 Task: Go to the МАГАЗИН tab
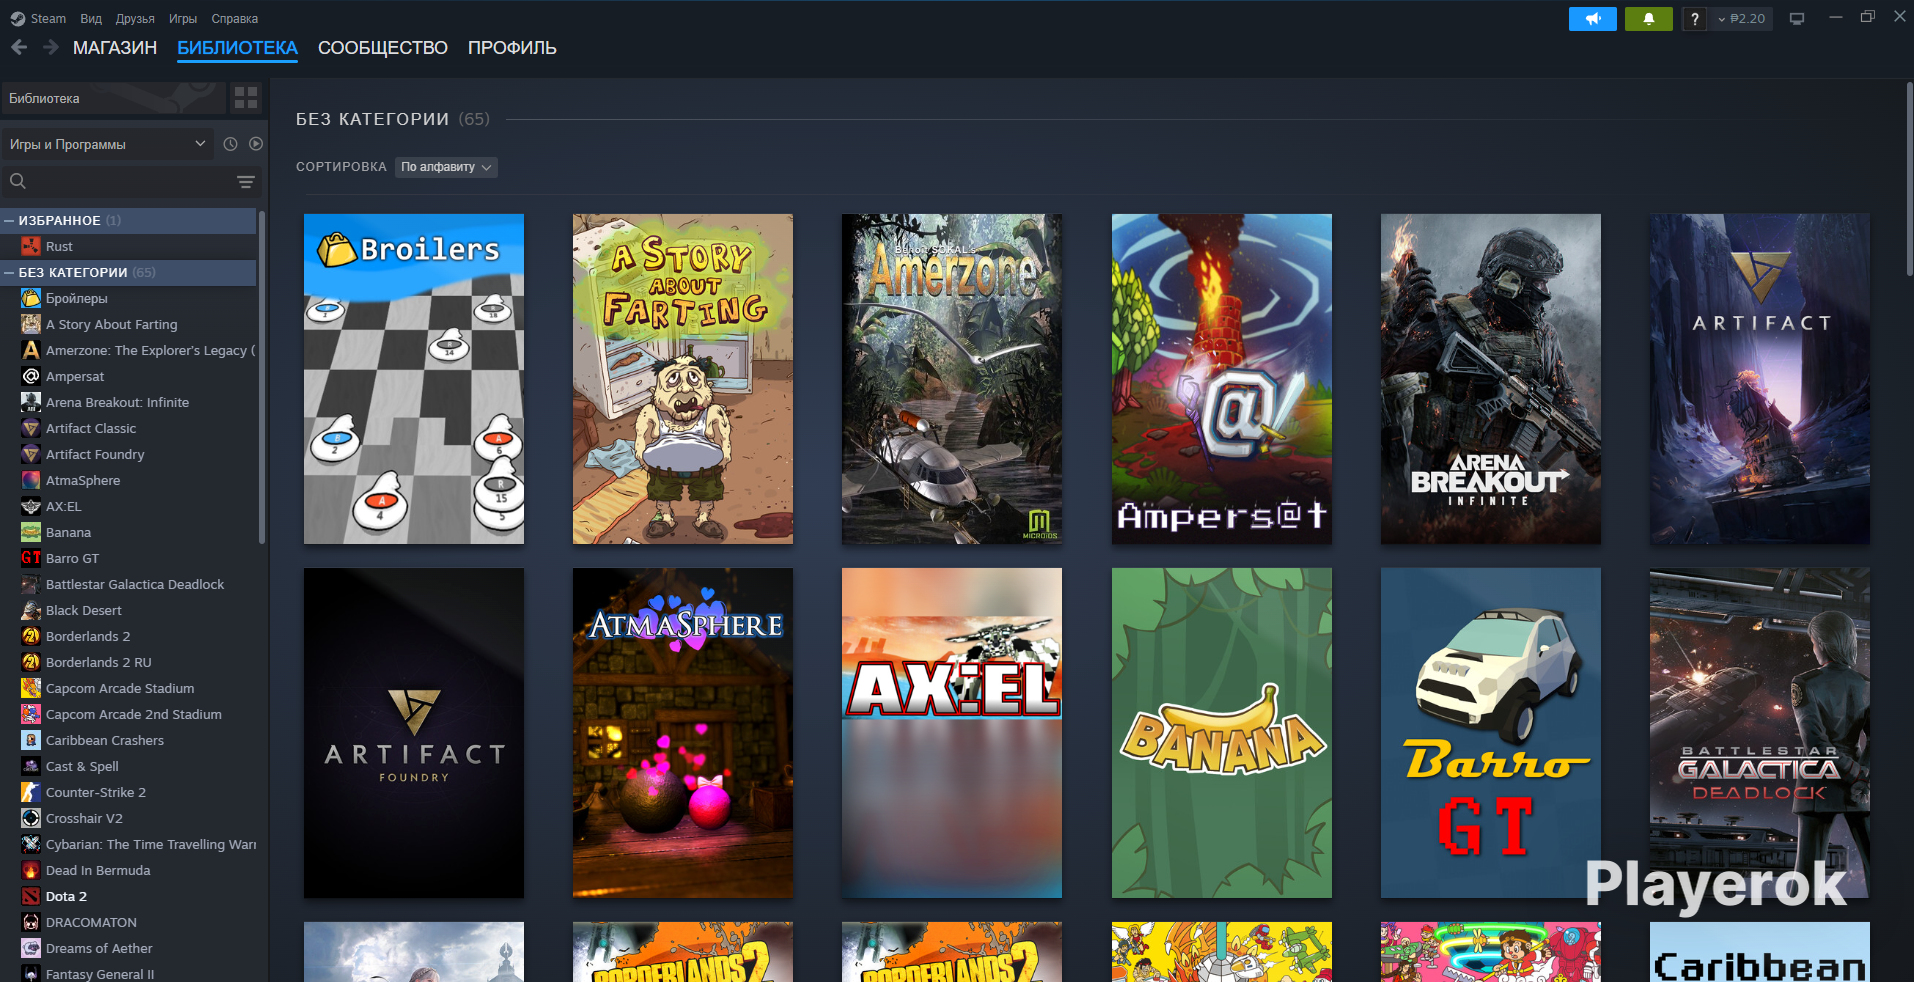click(115, 48)
